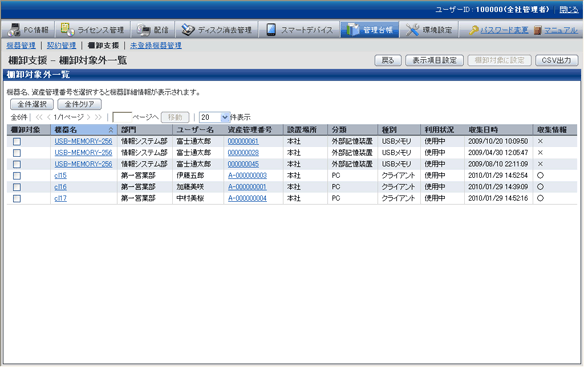The height and width of the screenshot is (367, 584).
Task: Select the ディスク消去管理 disk icon
Action: pos(188,30)
